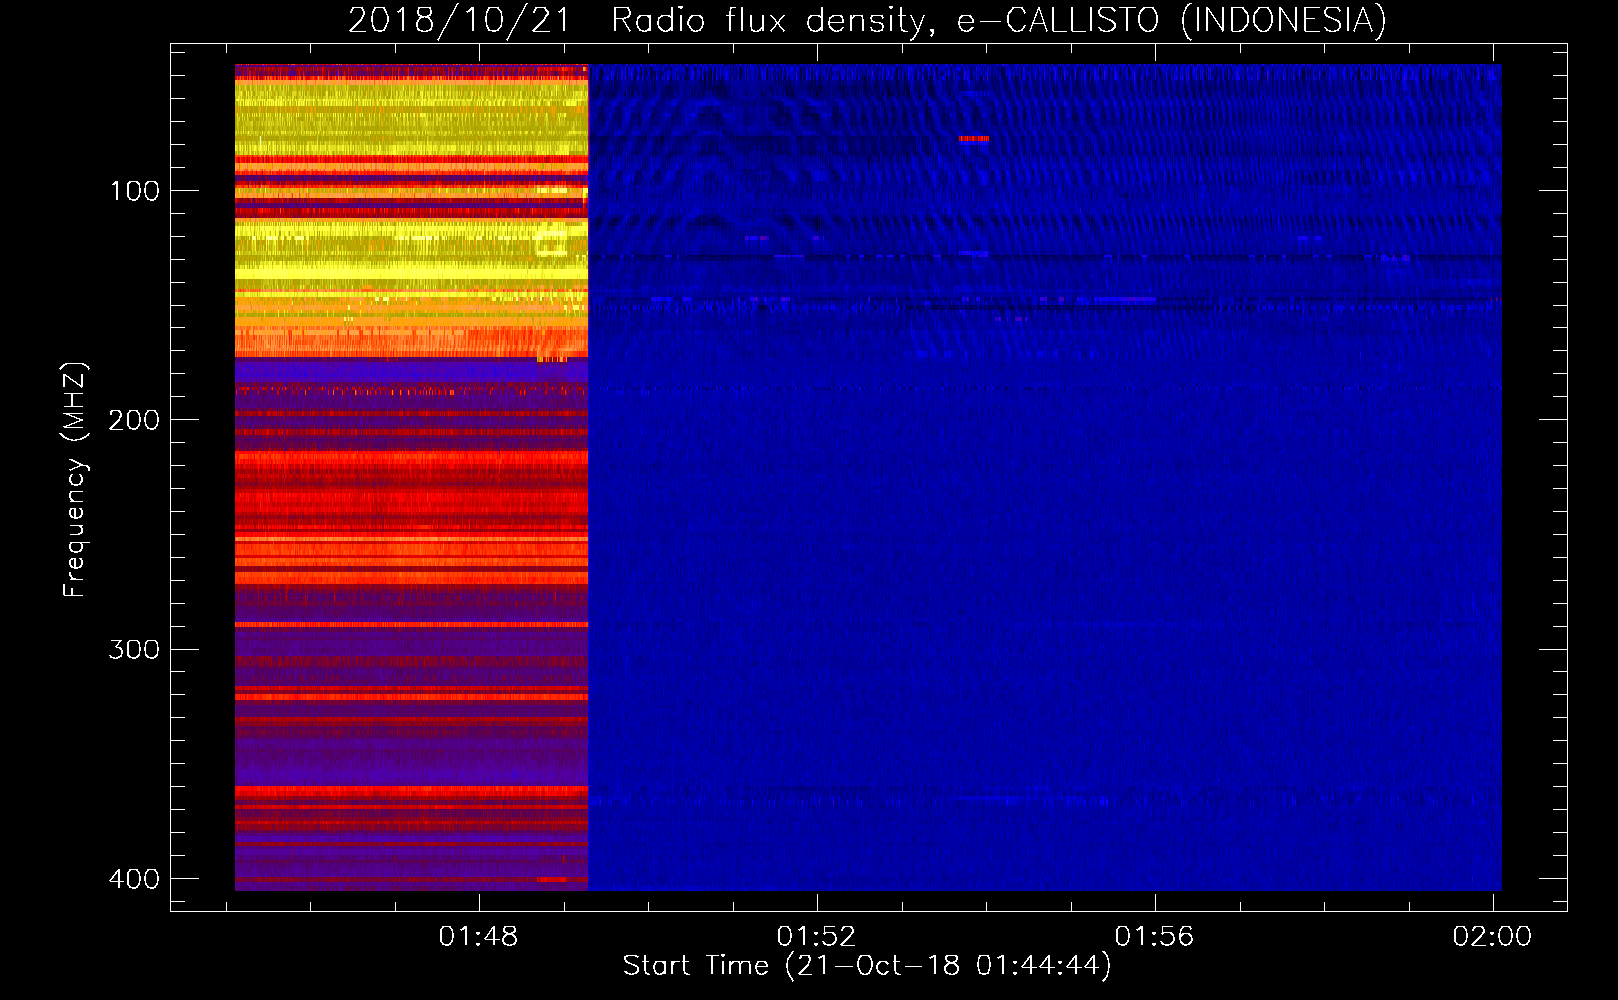The height and width of the screenshot is (1000, 1618).
Task: Select the 300 frequency tick label
Action: pyautogui.click(x=135, y=649)
